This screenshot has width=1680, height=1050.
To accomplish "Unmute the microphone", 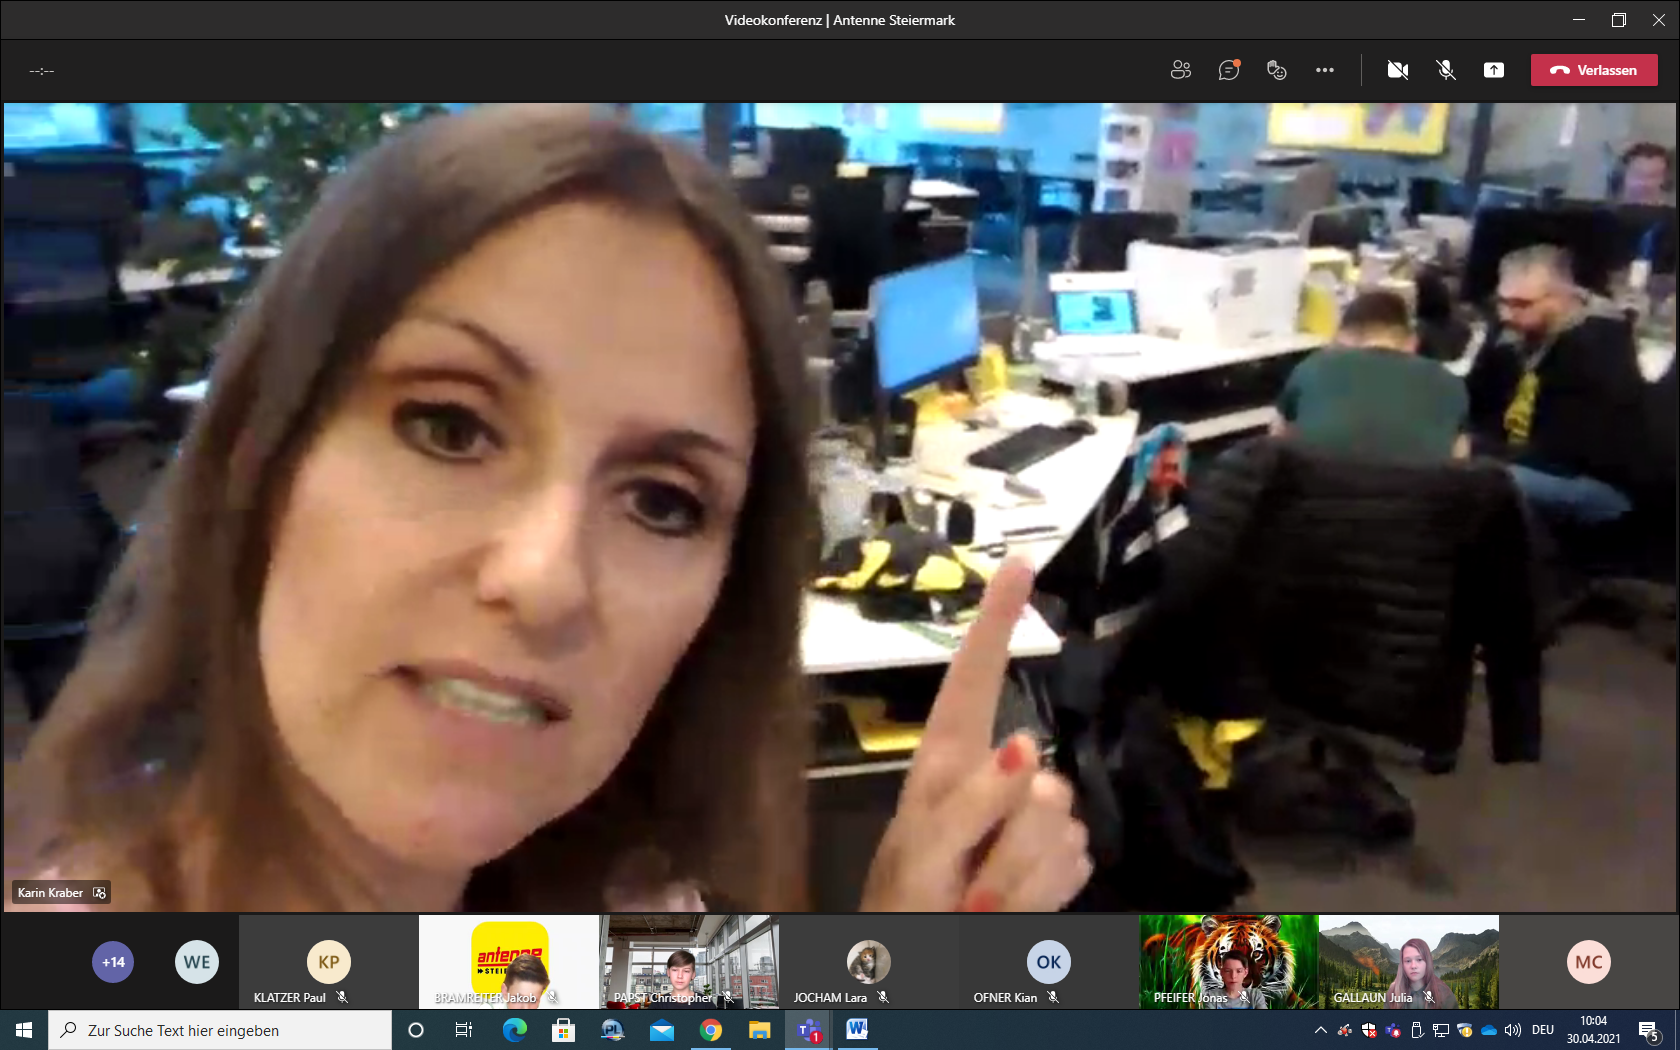I will point(1445,70).
